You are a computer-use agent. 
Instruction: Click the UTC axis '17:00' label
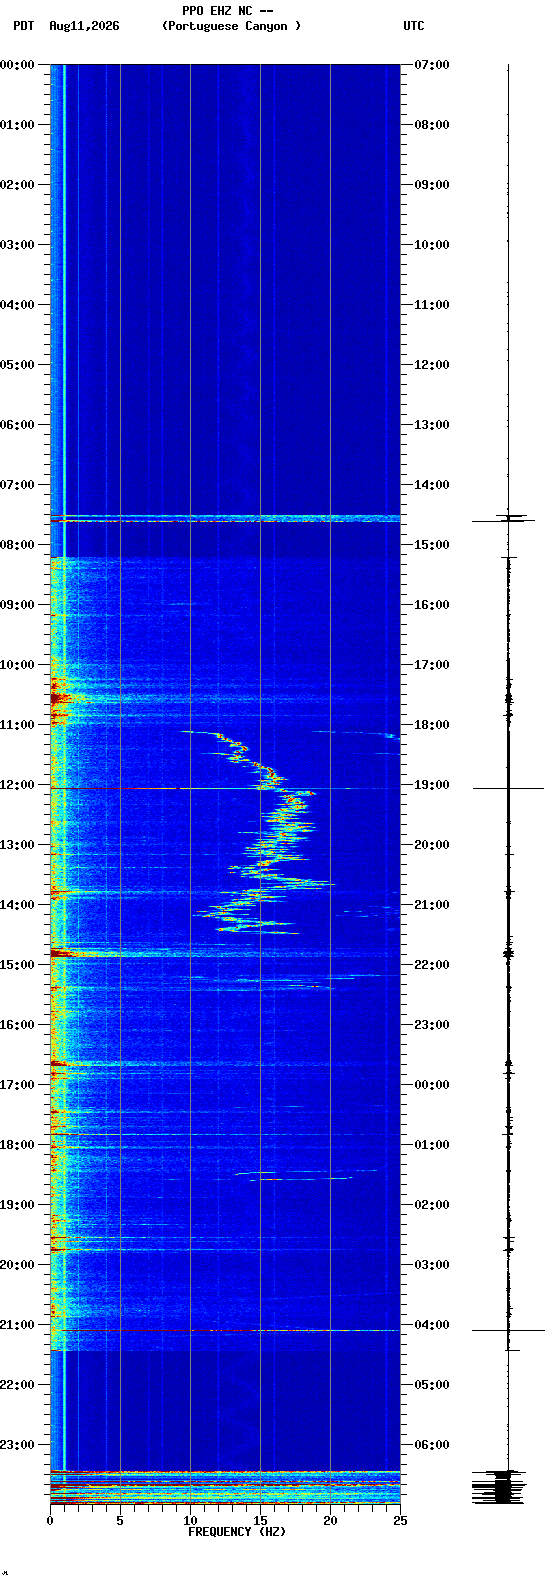click(x=432, y=665)
